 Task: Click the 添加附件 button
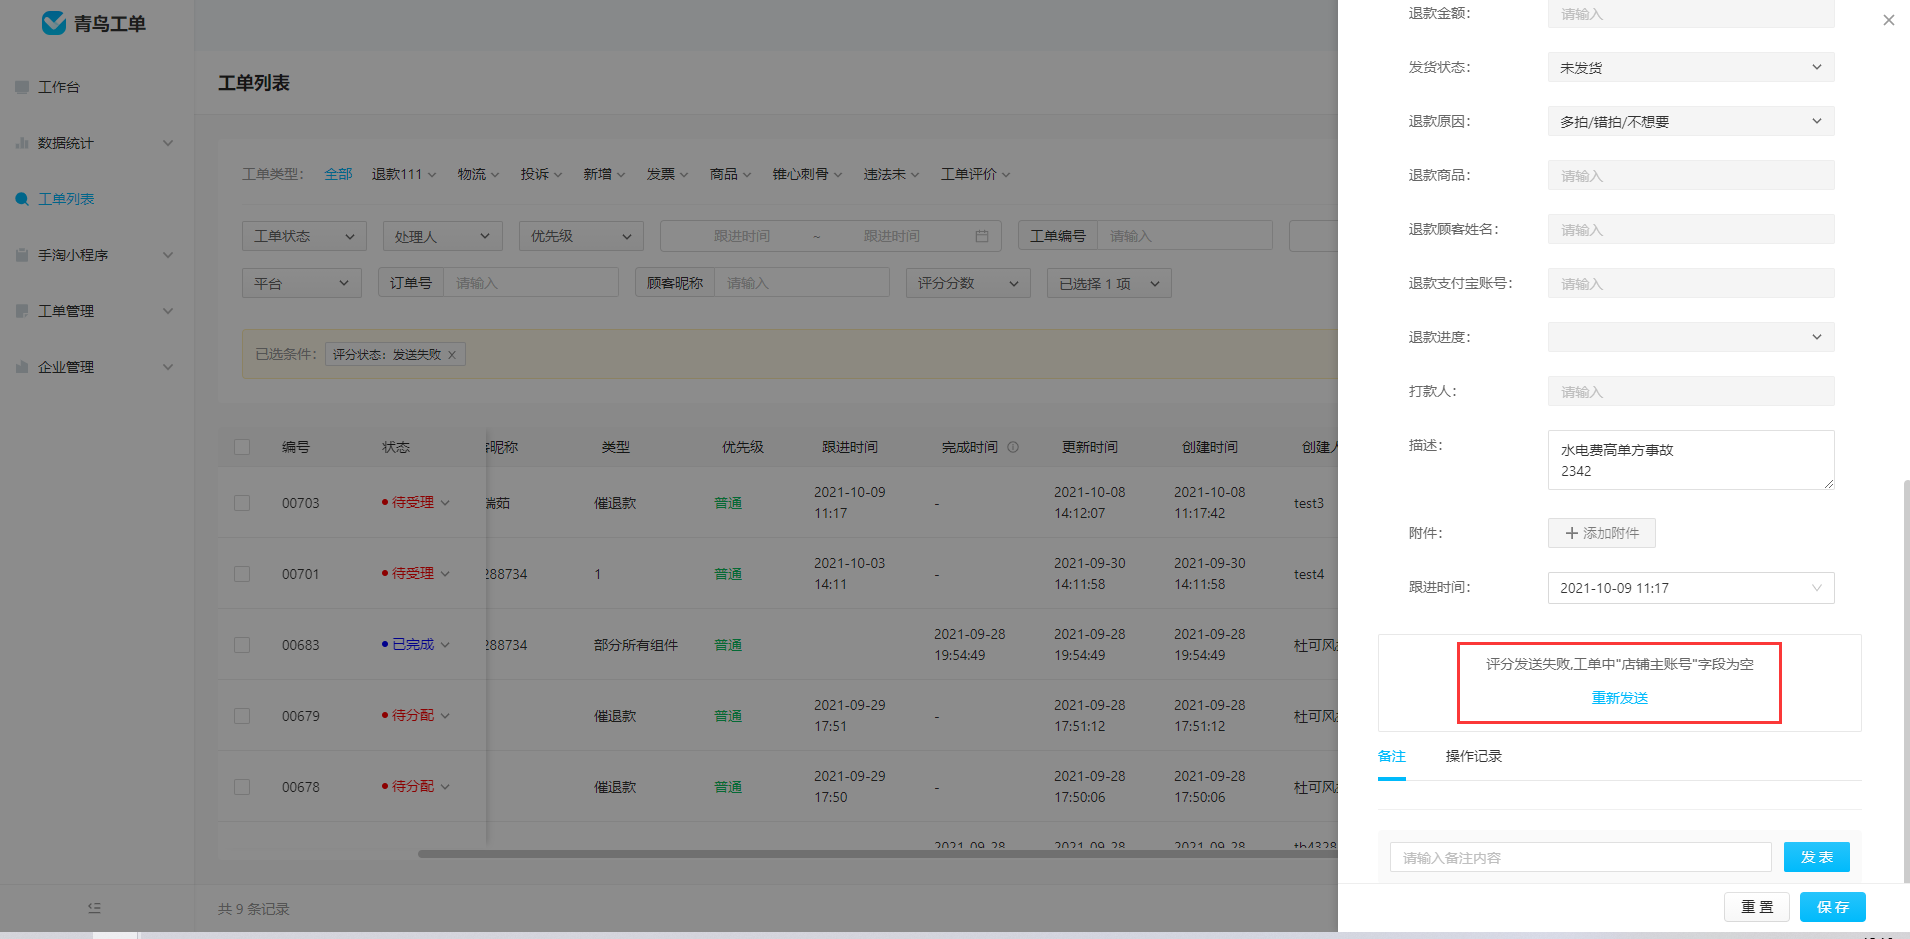tap(1602, 533)
